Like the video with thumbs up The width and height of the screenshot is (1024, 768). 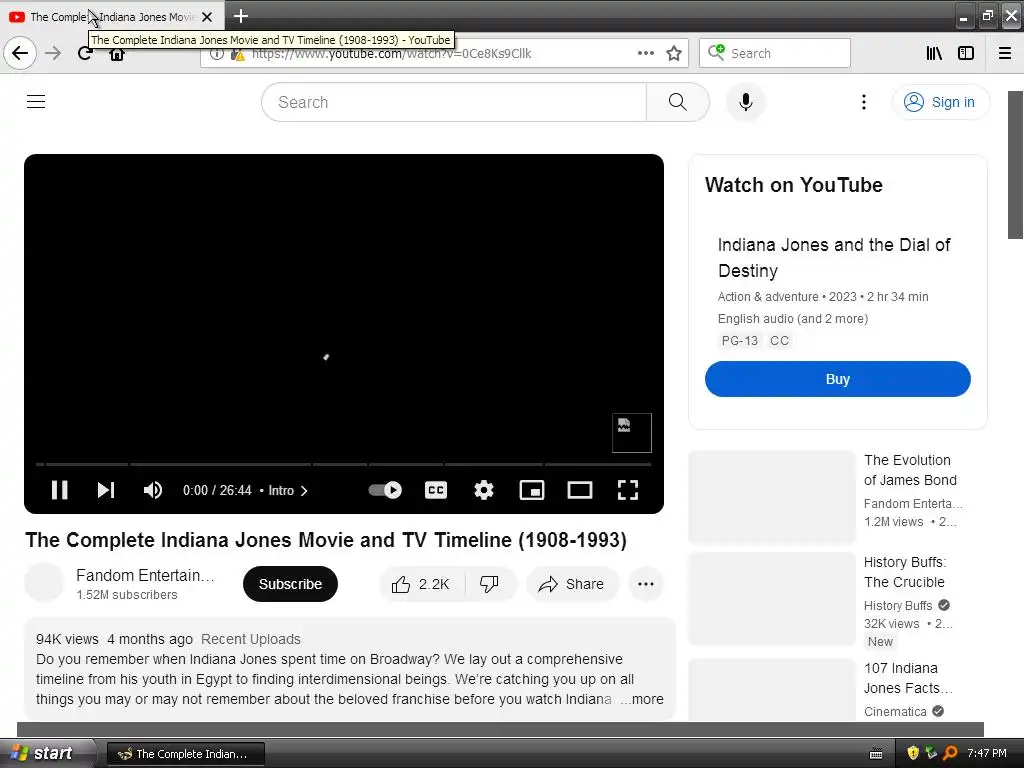[421, 584]
